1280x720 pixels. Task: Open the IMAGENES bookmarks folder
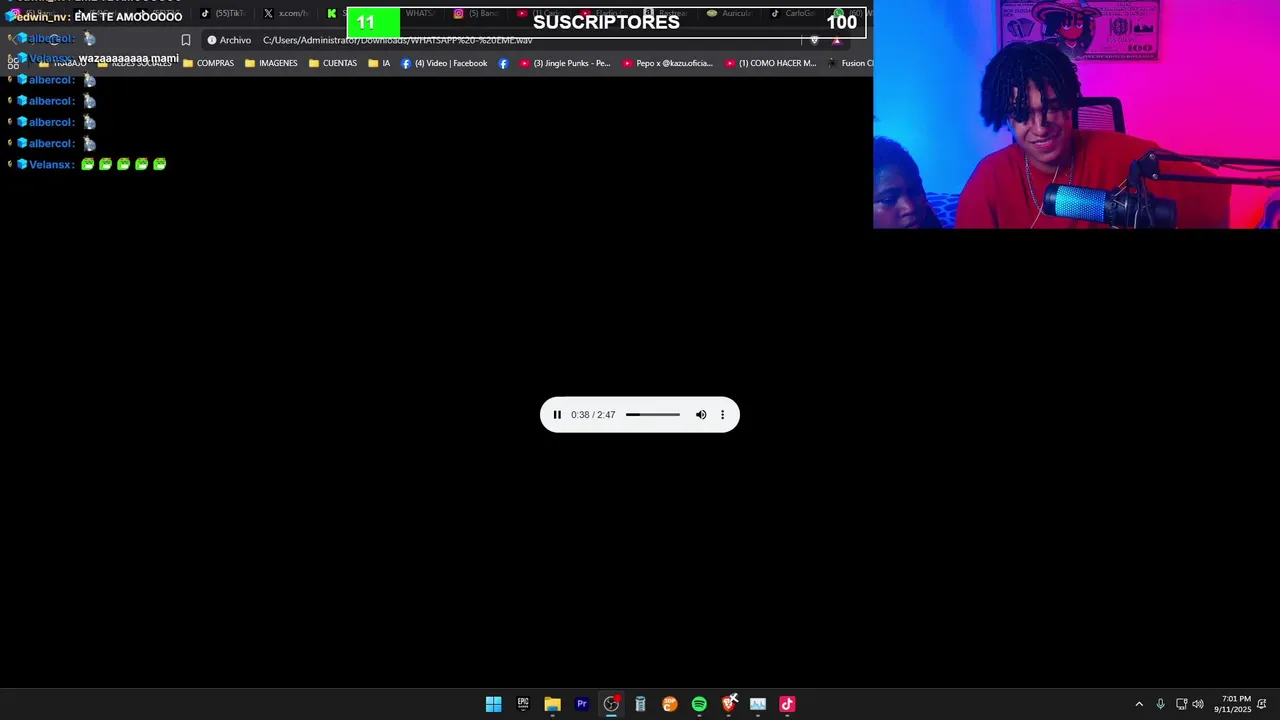pos(271,63)
